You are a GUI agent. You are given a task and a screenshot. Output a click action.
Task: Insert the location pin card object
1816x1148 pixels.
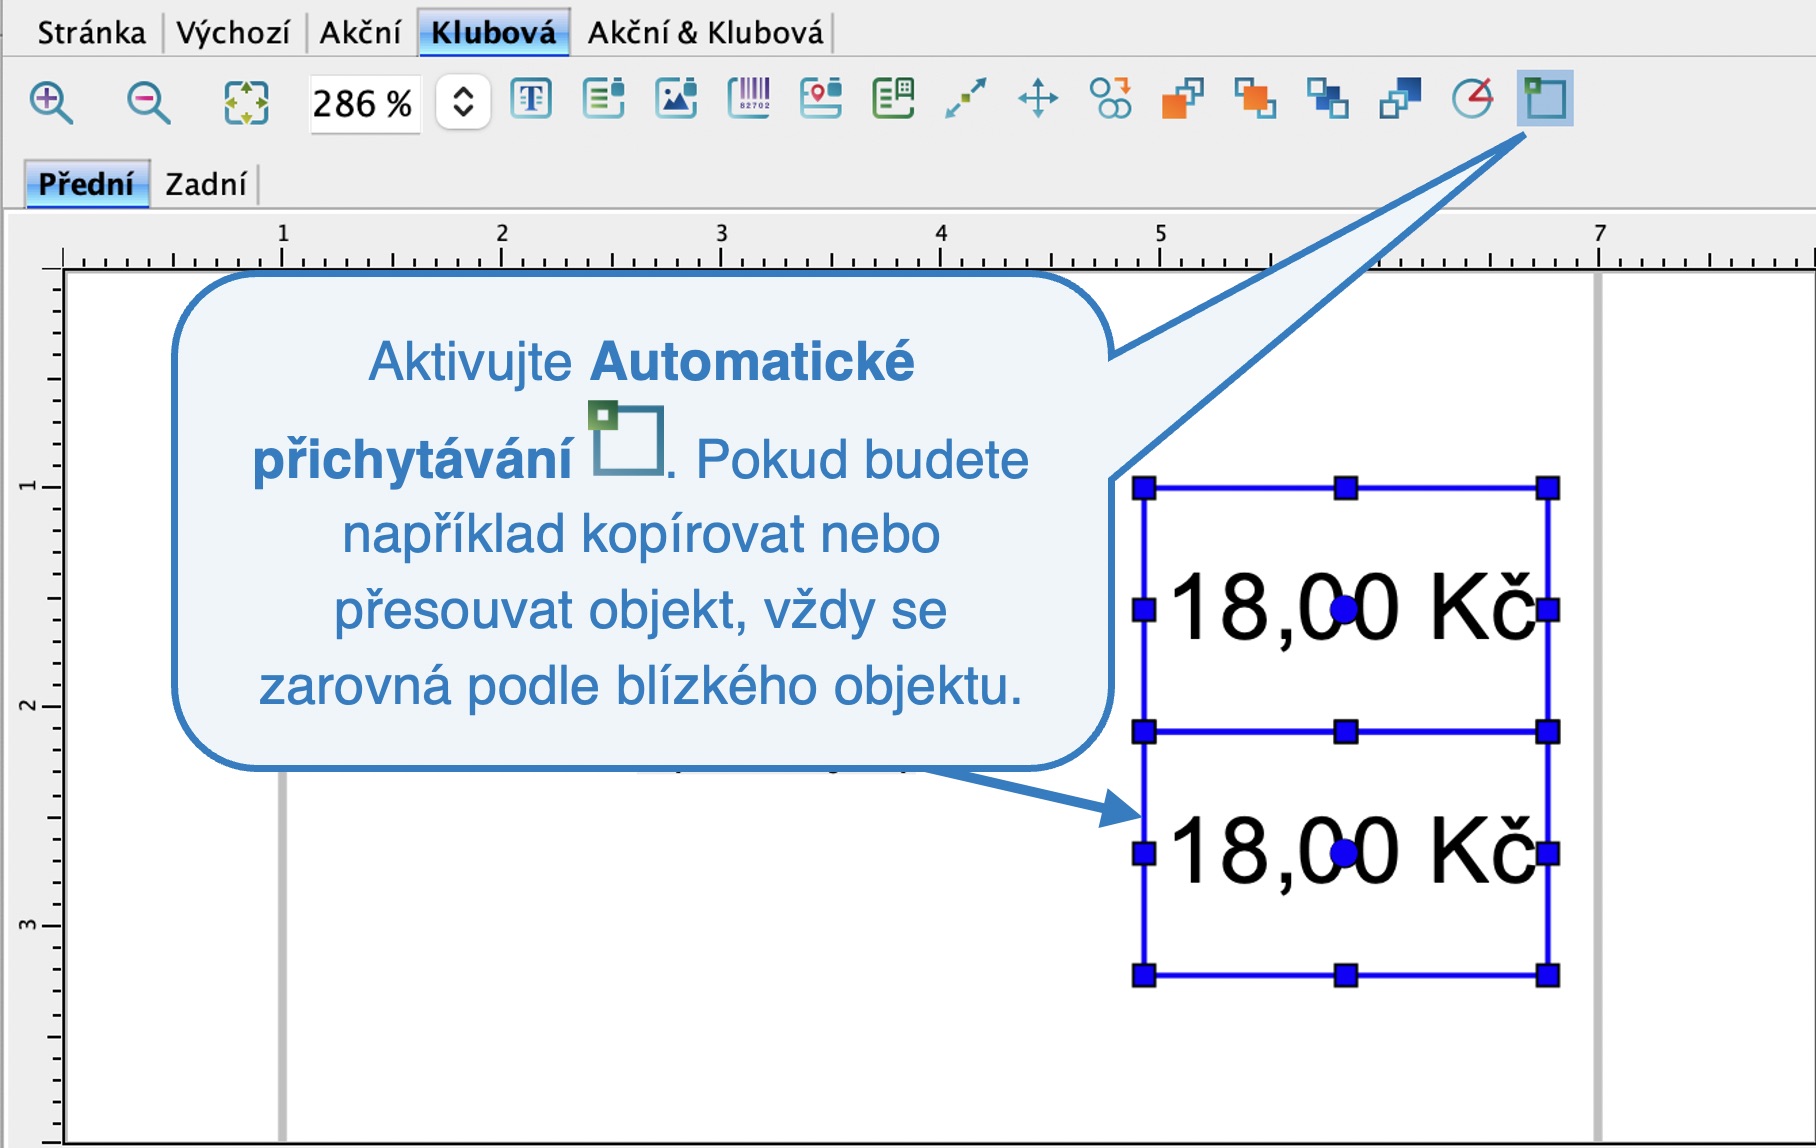[x=821, y=99]
